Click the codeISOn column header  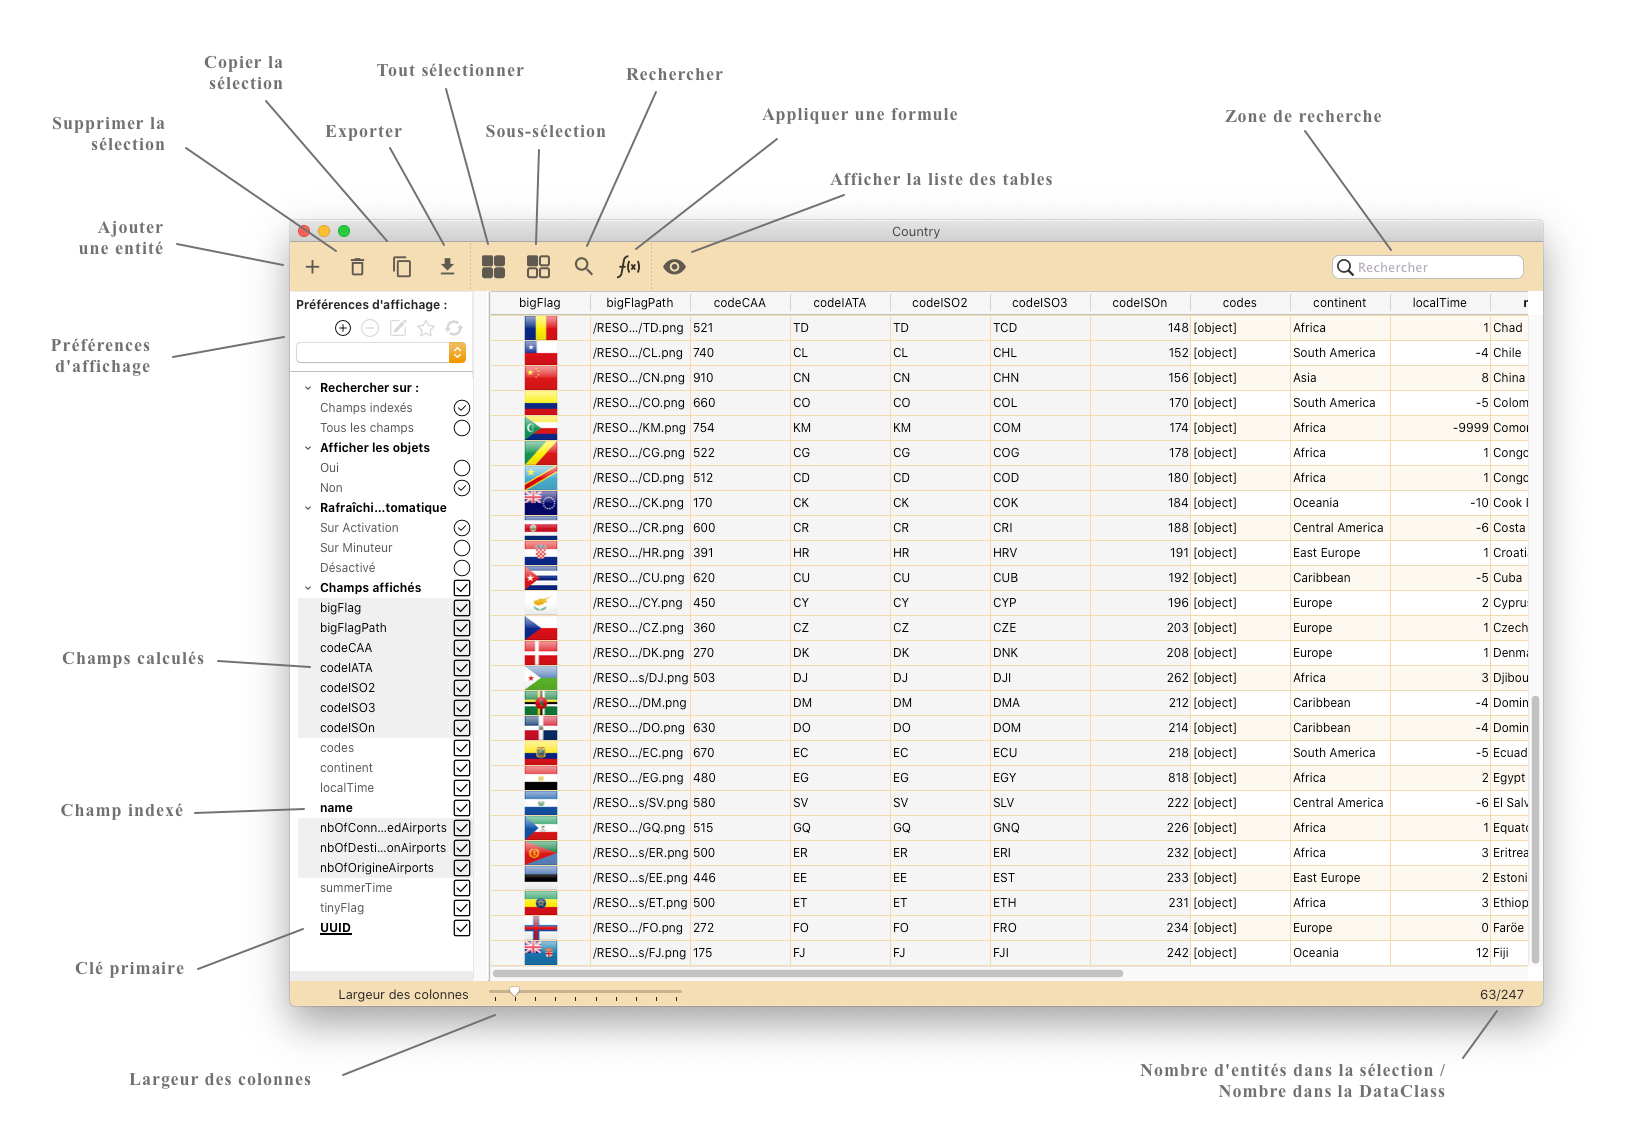pos(1140,303)
